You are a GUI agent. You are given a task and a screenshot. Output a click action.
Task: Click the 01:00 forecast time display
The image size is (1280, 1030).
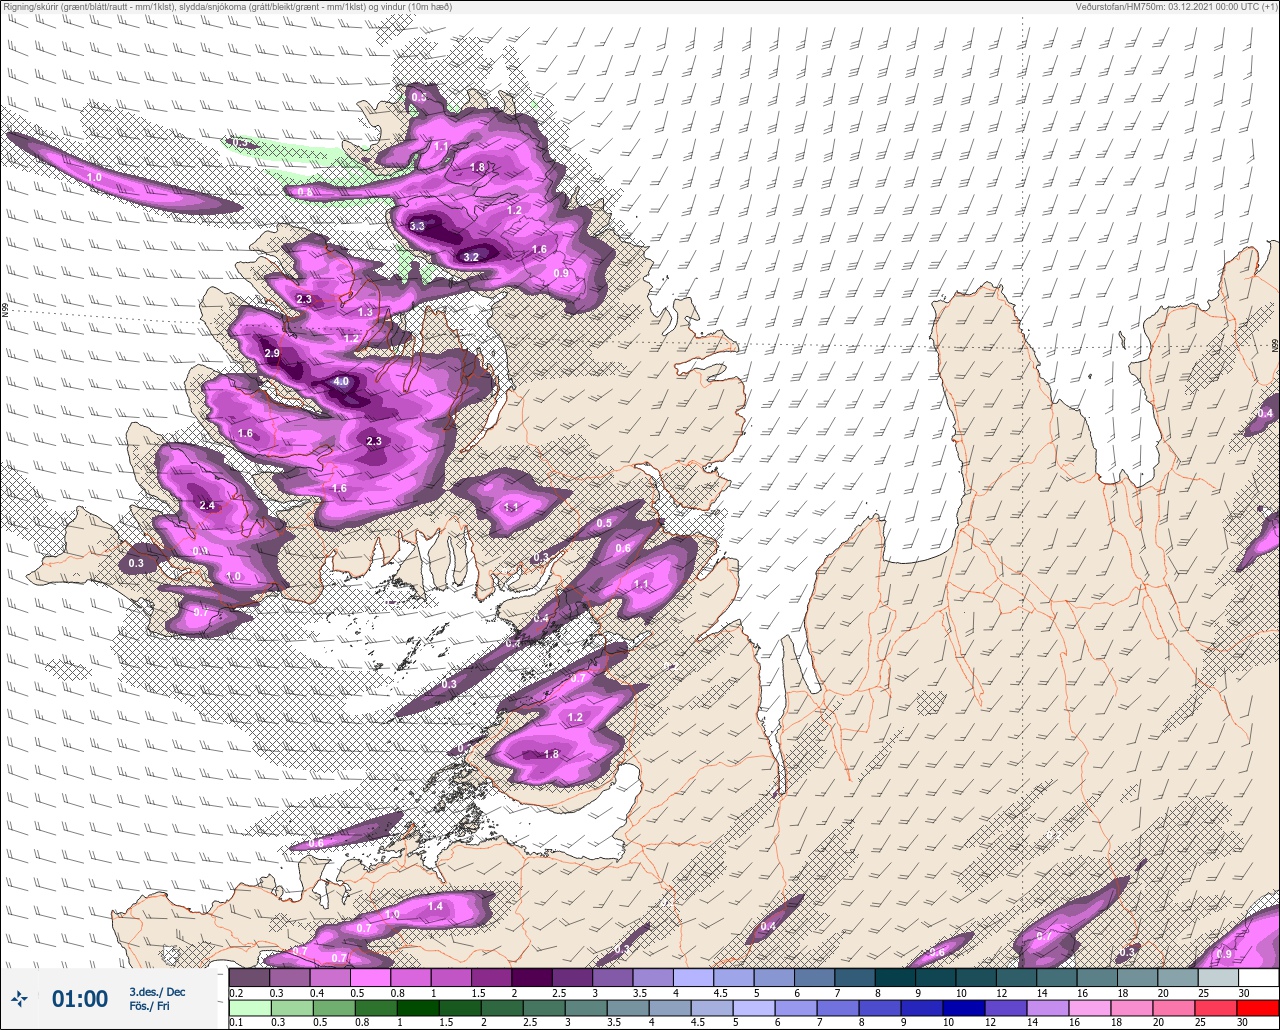coord(80,999)
